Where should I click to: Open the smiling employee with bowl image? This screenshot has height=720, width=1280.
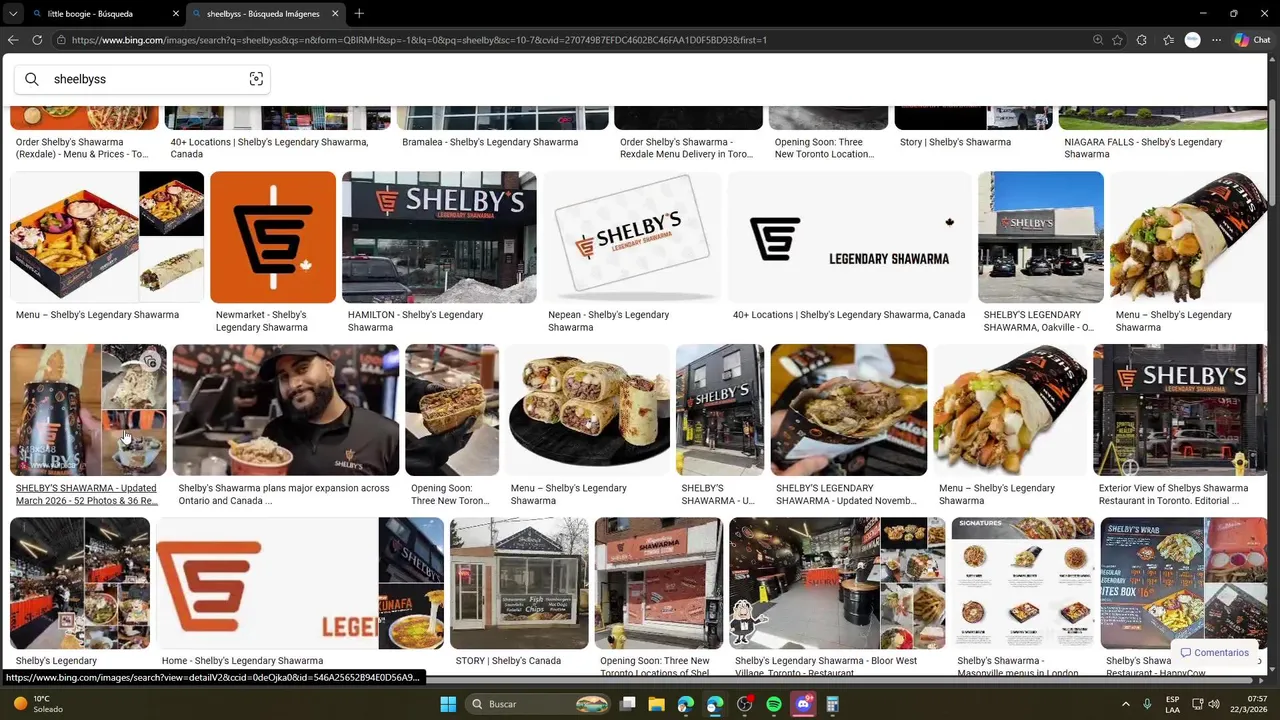coord(286,410)
